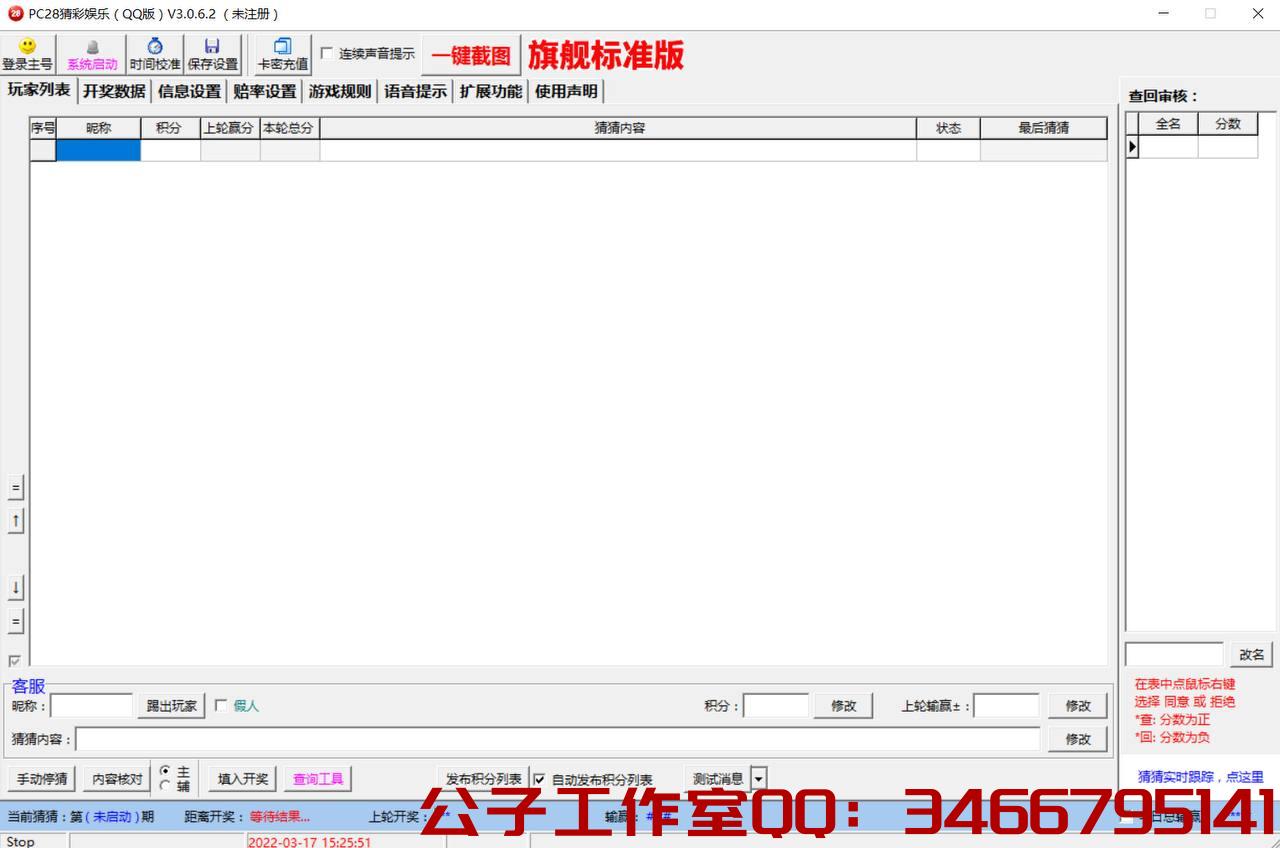This screenshot has width=1280, height=848.
Task: Click the move-to-top button beside the list
Action: pyautogui.click(x=15, y=488)
